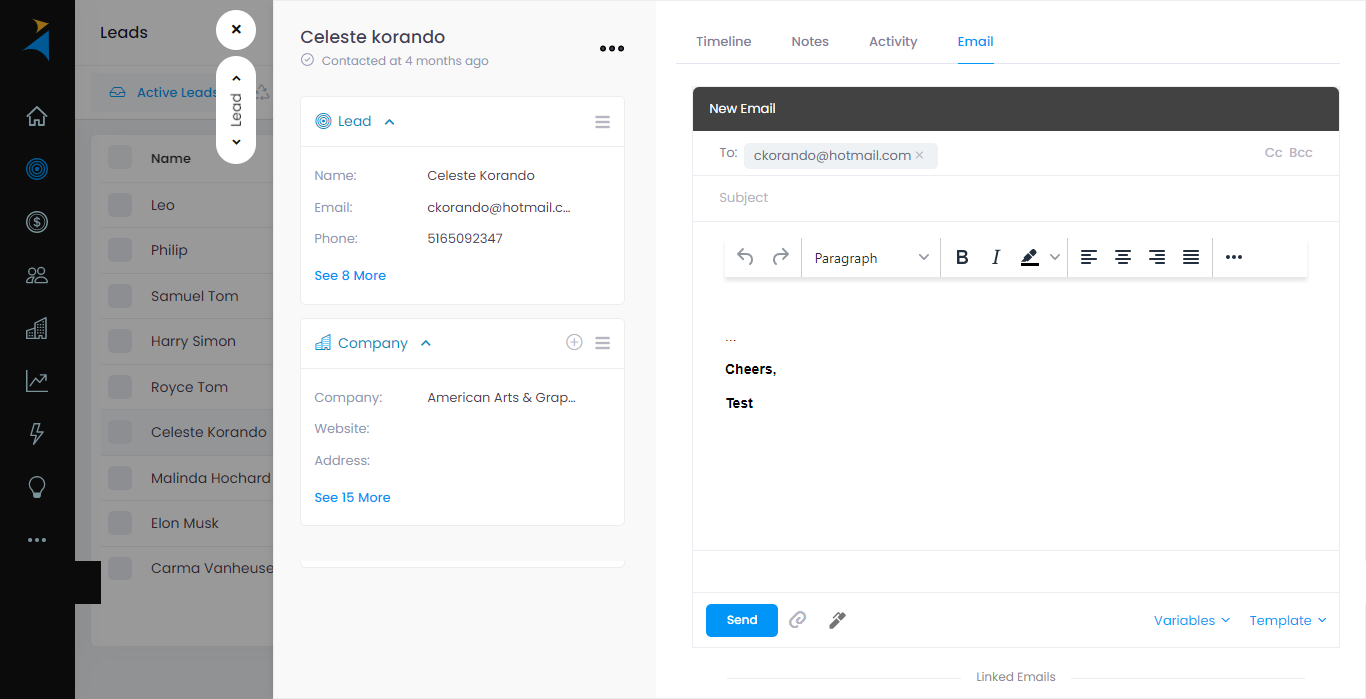Click the Subject field of the new email
Screen dimensions: 1366x699
900,197
